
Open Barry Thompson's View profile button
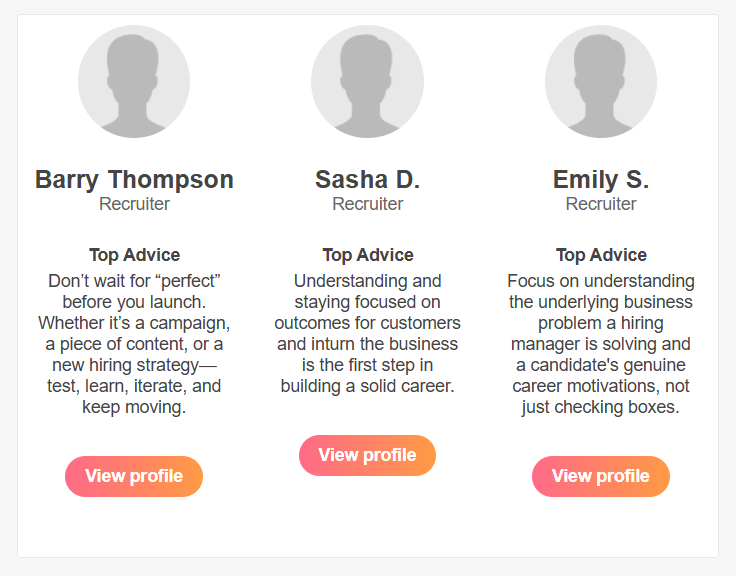pyautogui.click(x=134, y=476)
